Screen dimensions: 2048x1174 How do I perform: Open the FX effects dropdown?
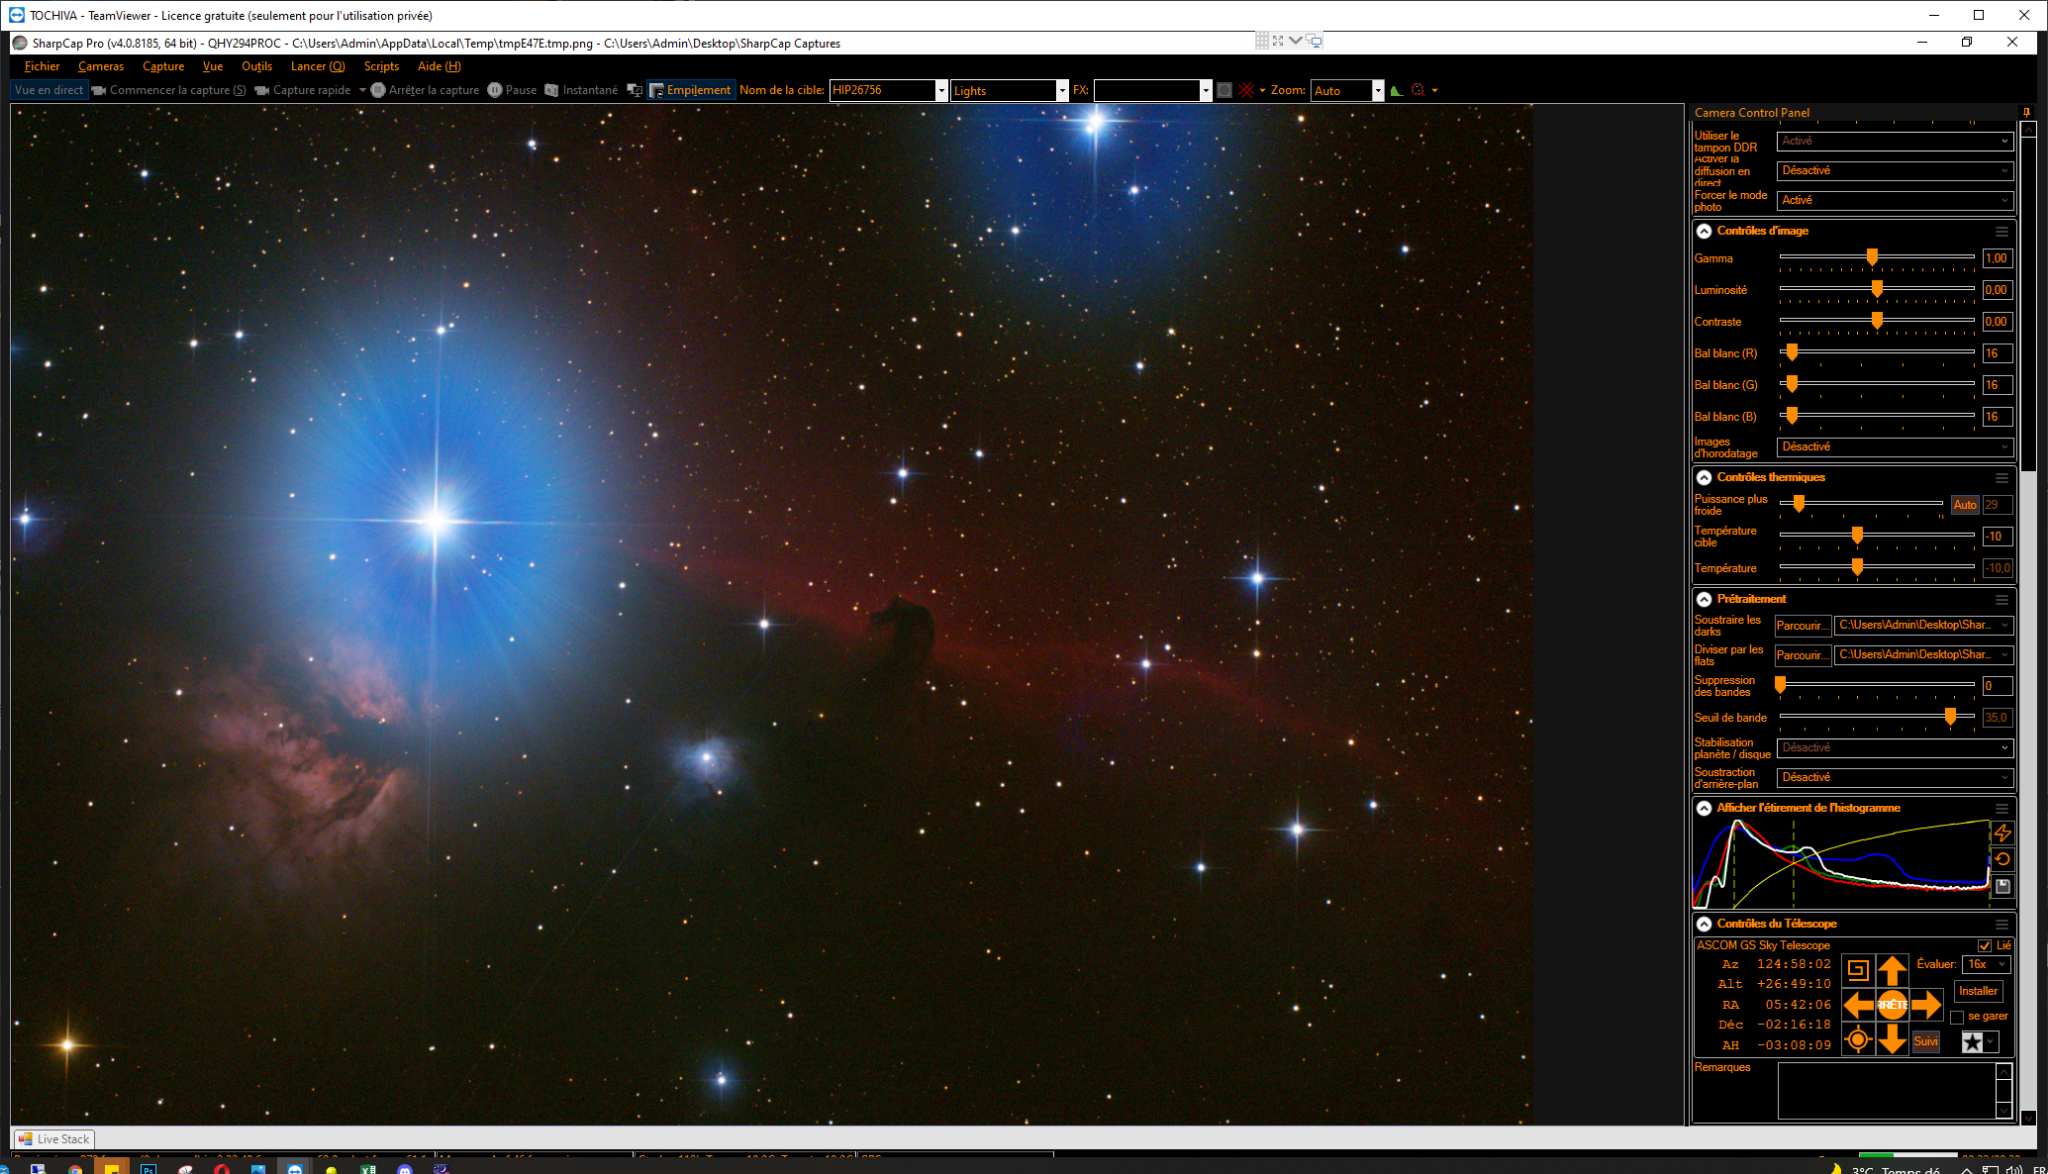1205,91
